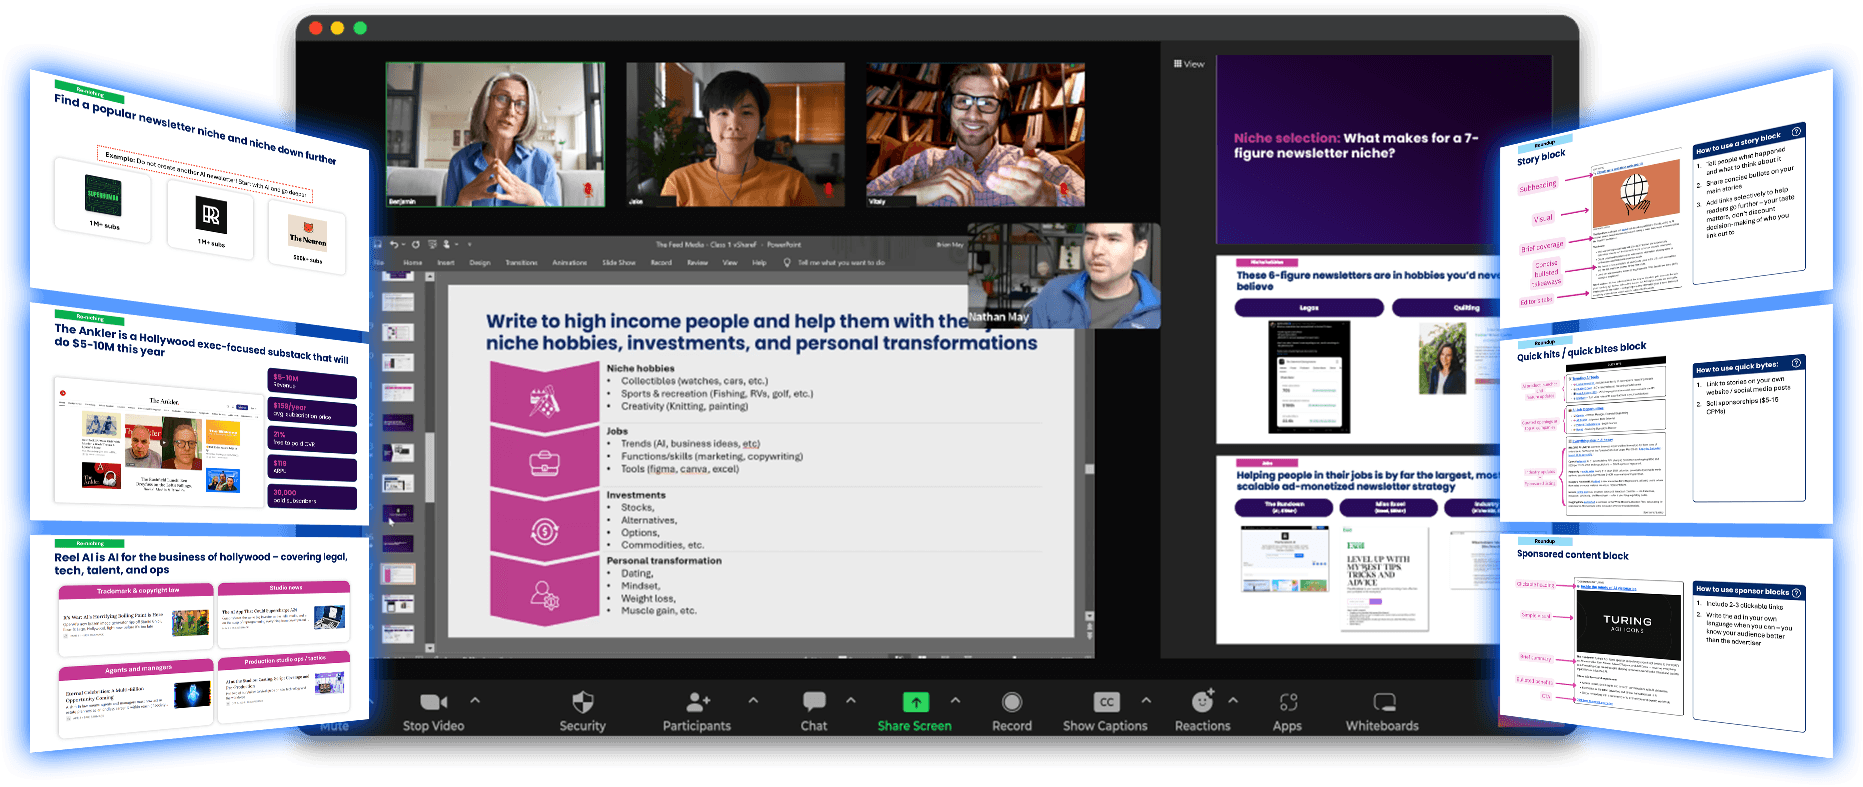Viewport: 1863px width, 787px height.
Task: Click the 'Niche hobbies' heading text
Action: coord(640,368)
